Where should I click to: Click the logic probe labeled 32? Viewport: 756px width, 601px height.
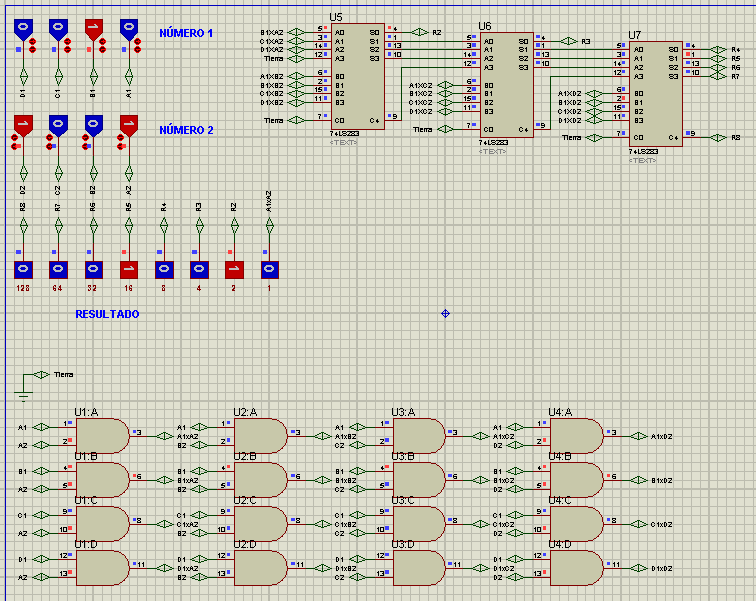[x=94, y=269]
